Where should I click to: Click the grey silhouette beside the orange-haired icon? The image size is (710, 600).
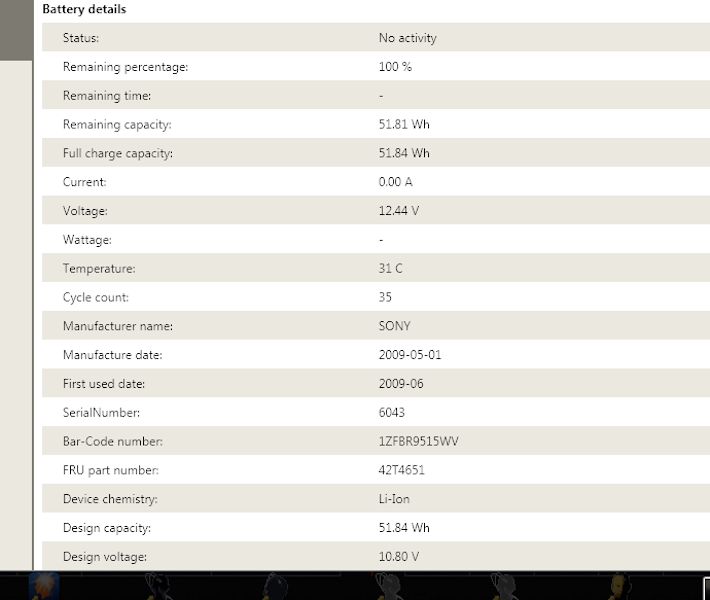(x=158, y=586)
